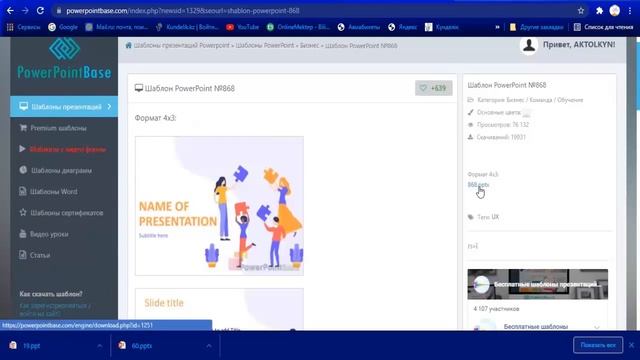Click the address bar URL
Image resolution: width=640 pixels, height=360 pixels.
pyautogui.click(x=183, y=11)
